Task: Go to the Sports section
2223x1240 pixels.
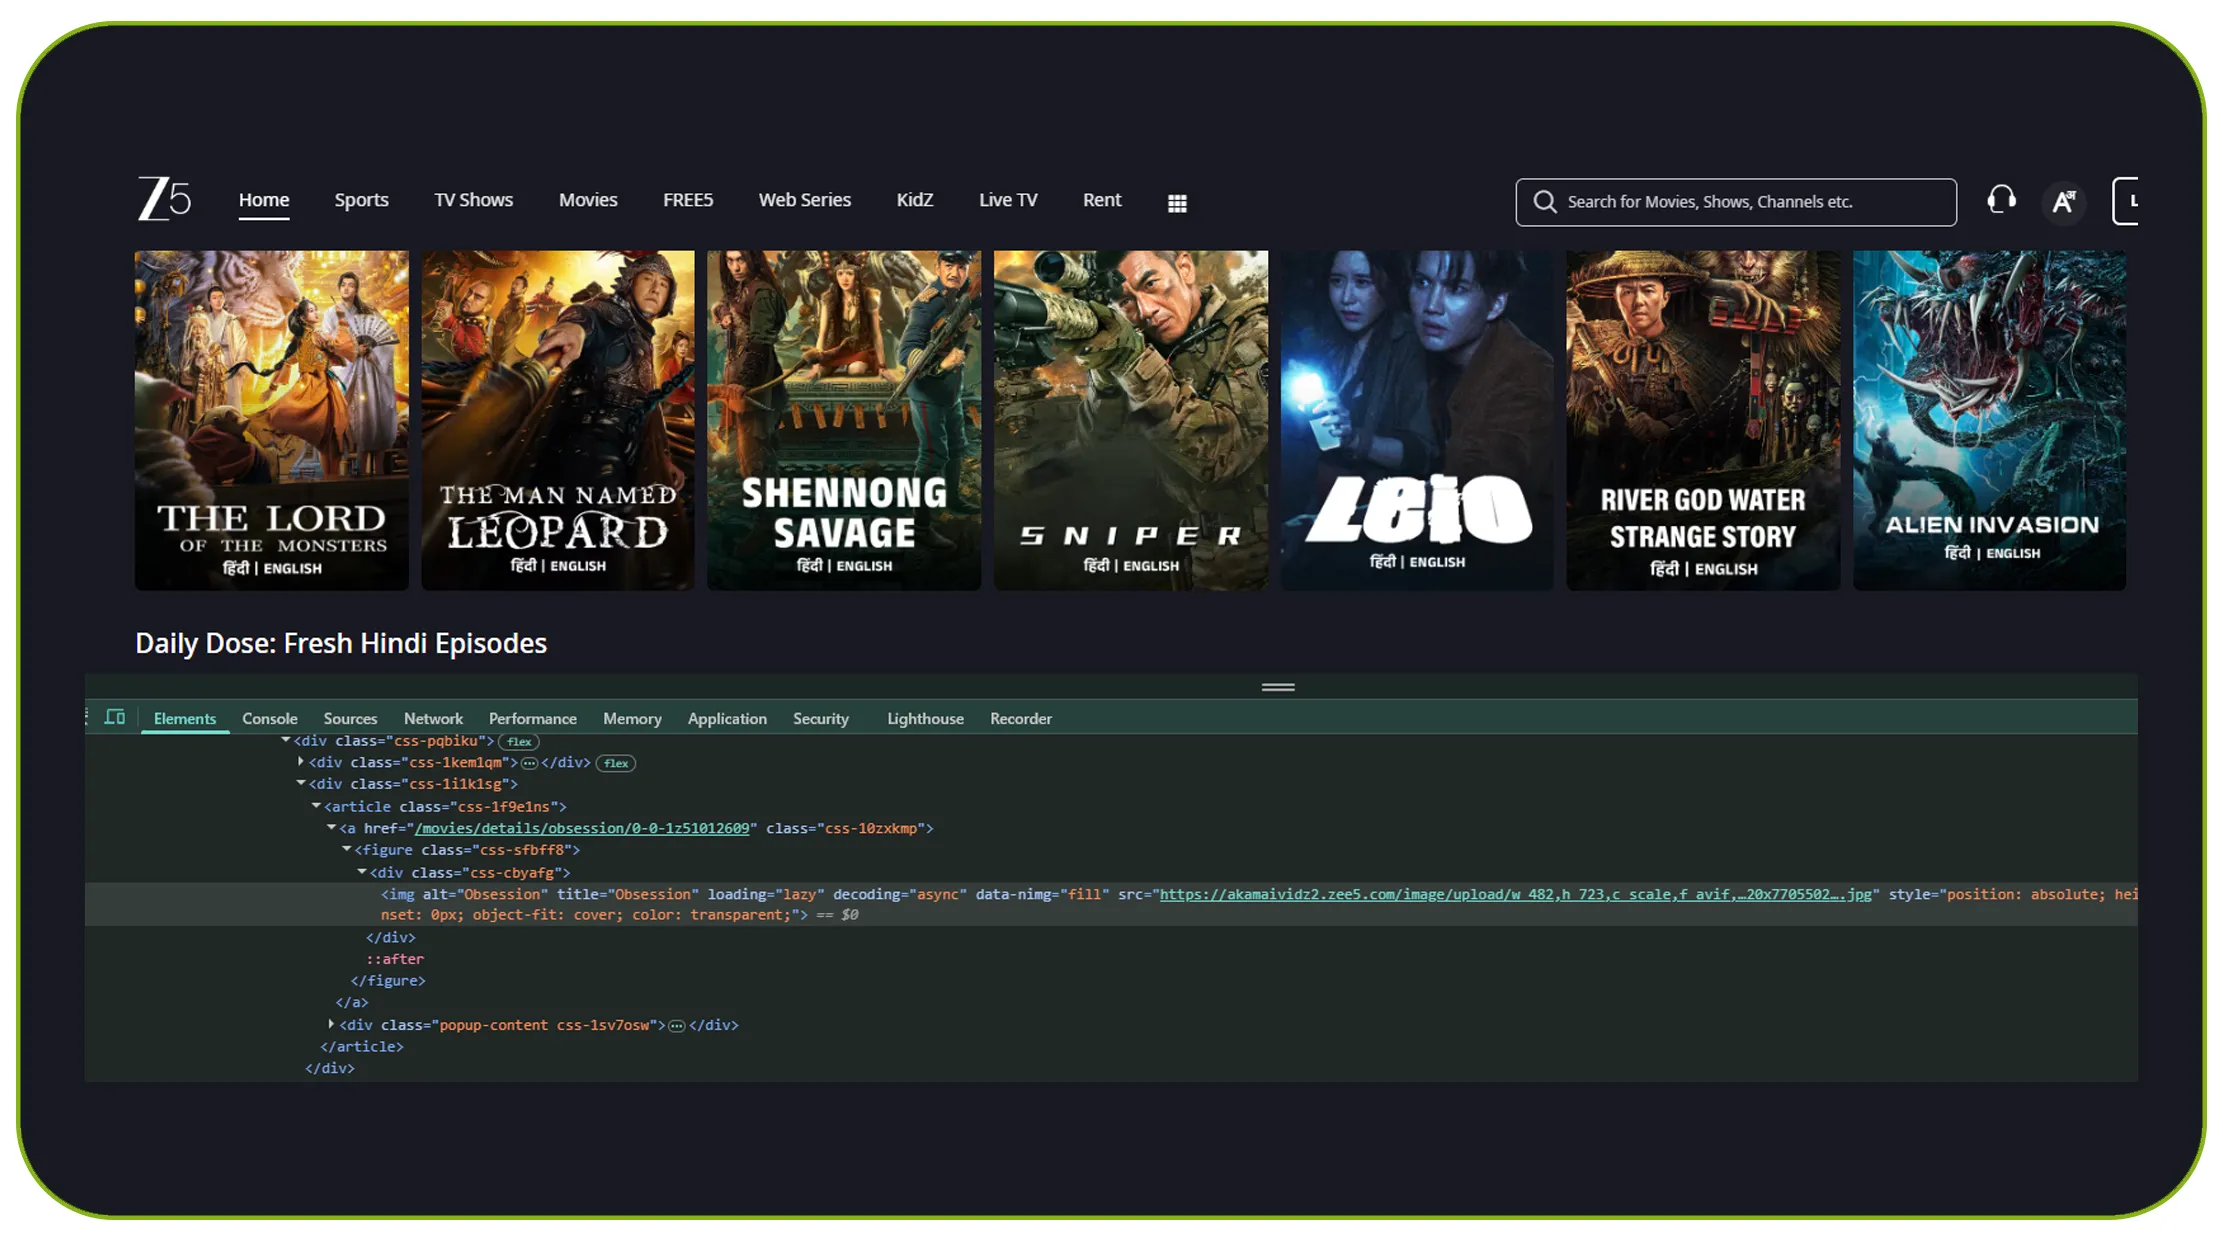Action: (361, 200)
